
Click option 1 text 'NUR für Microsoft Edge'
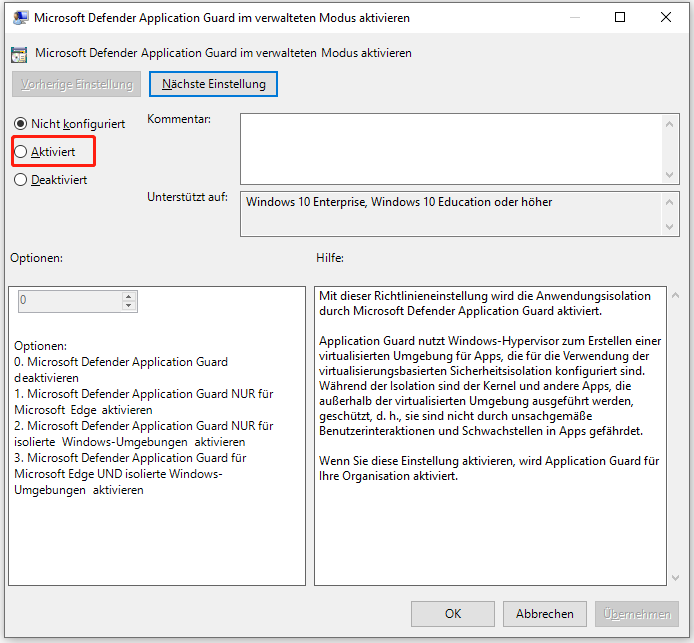click(x=143, y=402)
